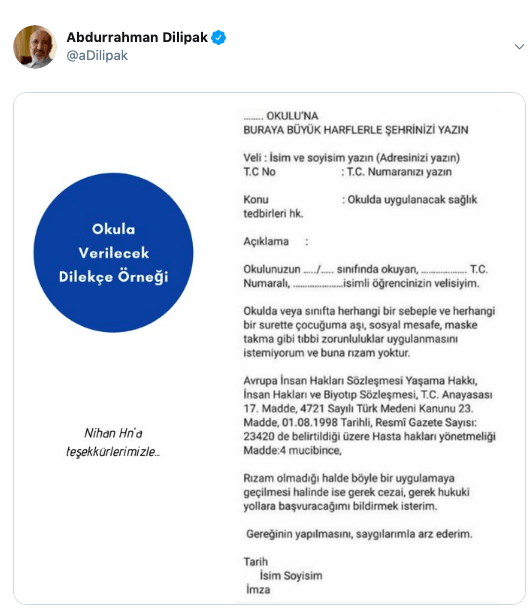
Task: Click the 'Gereğinin yapılmasını, saygılarımla arz ederim' line
Action: 359,534
